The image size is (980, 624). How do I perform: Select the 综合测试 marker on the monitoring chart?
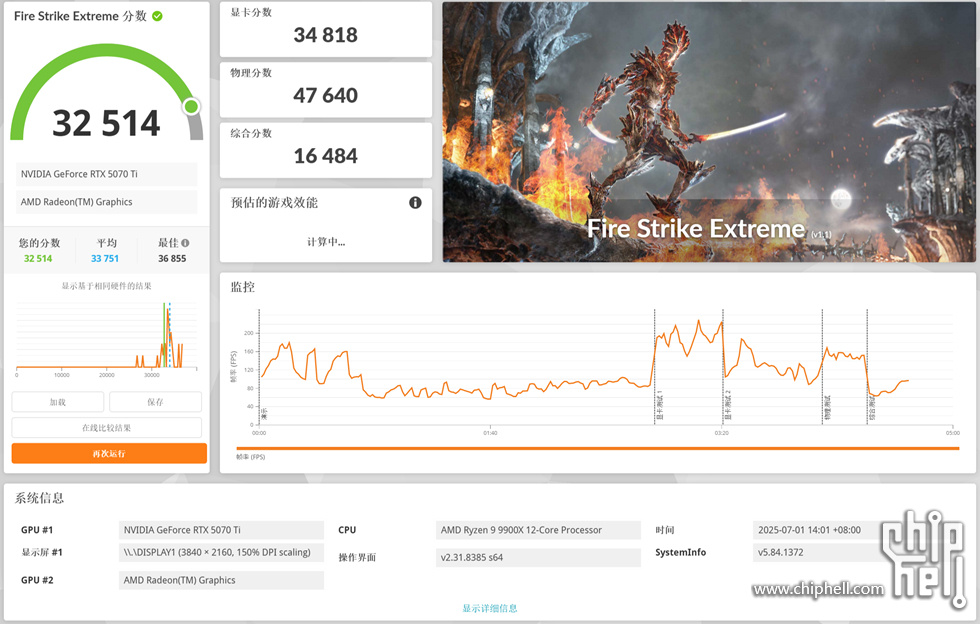[872, 408]
